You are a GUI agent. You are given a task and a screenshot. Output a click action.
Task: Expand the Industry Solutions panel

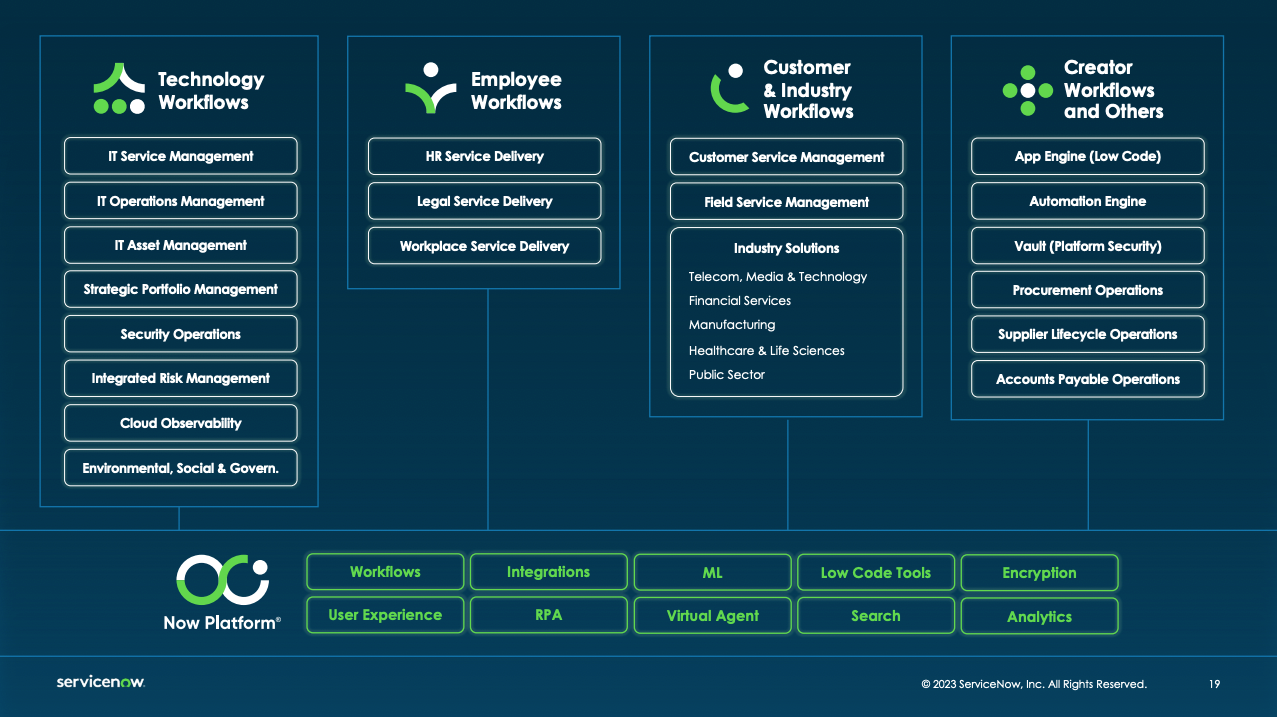click(x=787, y=248)
